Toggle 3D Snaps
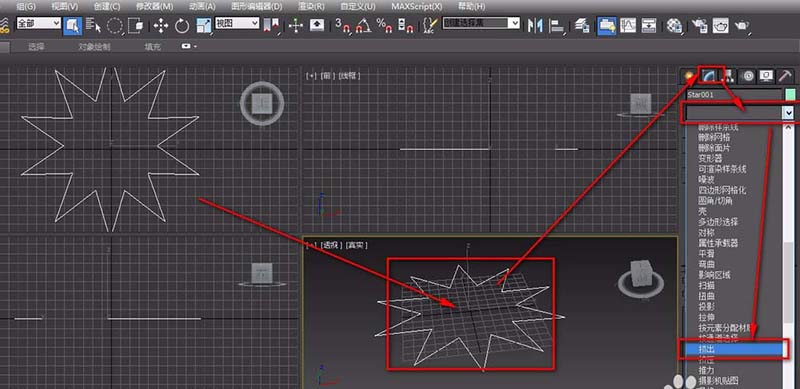800x389 pixels. (x=343, y=26)
